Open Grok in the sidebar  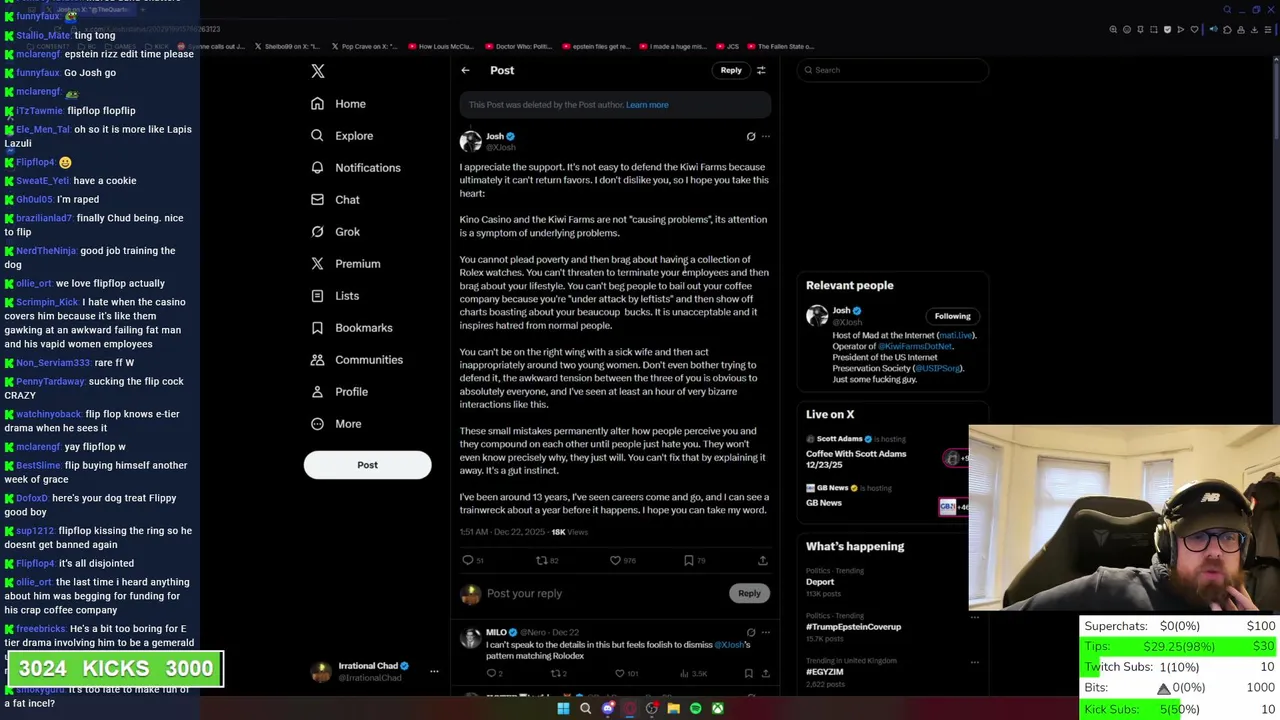click(x=335, y=232)
